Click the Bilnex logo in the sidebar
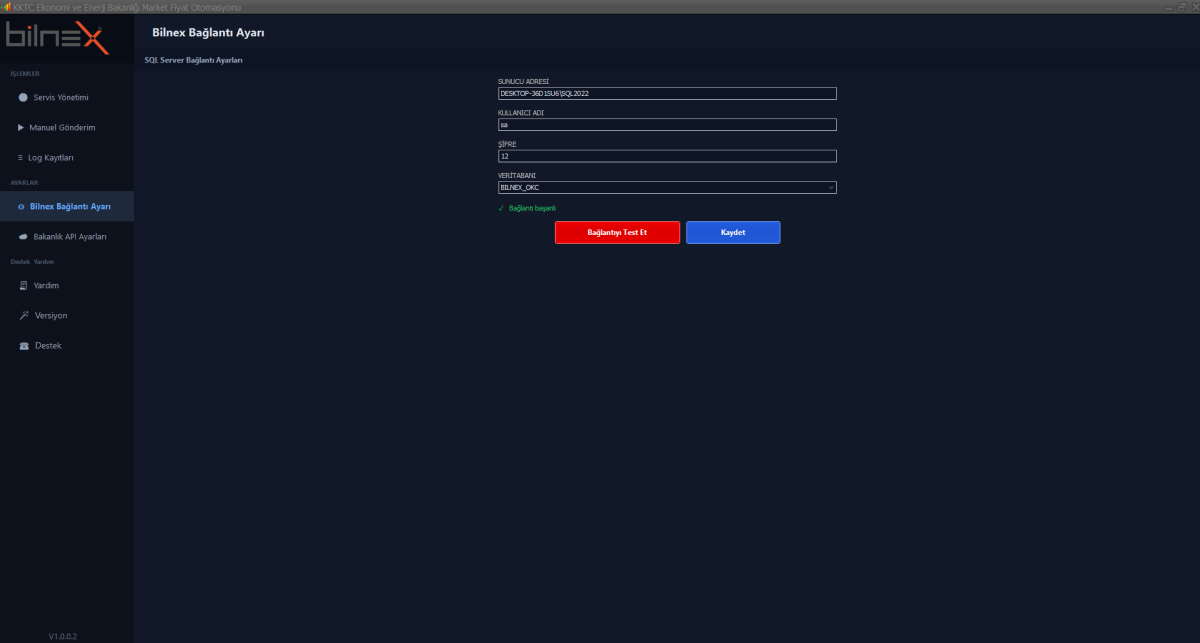This screenshot has height=643, width=1200. pos(57,38)
